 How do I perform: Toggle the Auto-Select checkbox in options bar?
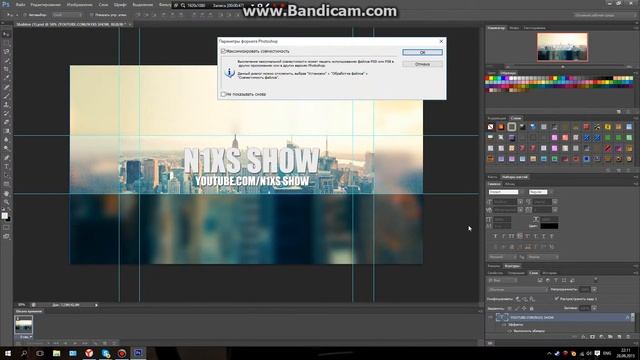(x=24, y=15)
